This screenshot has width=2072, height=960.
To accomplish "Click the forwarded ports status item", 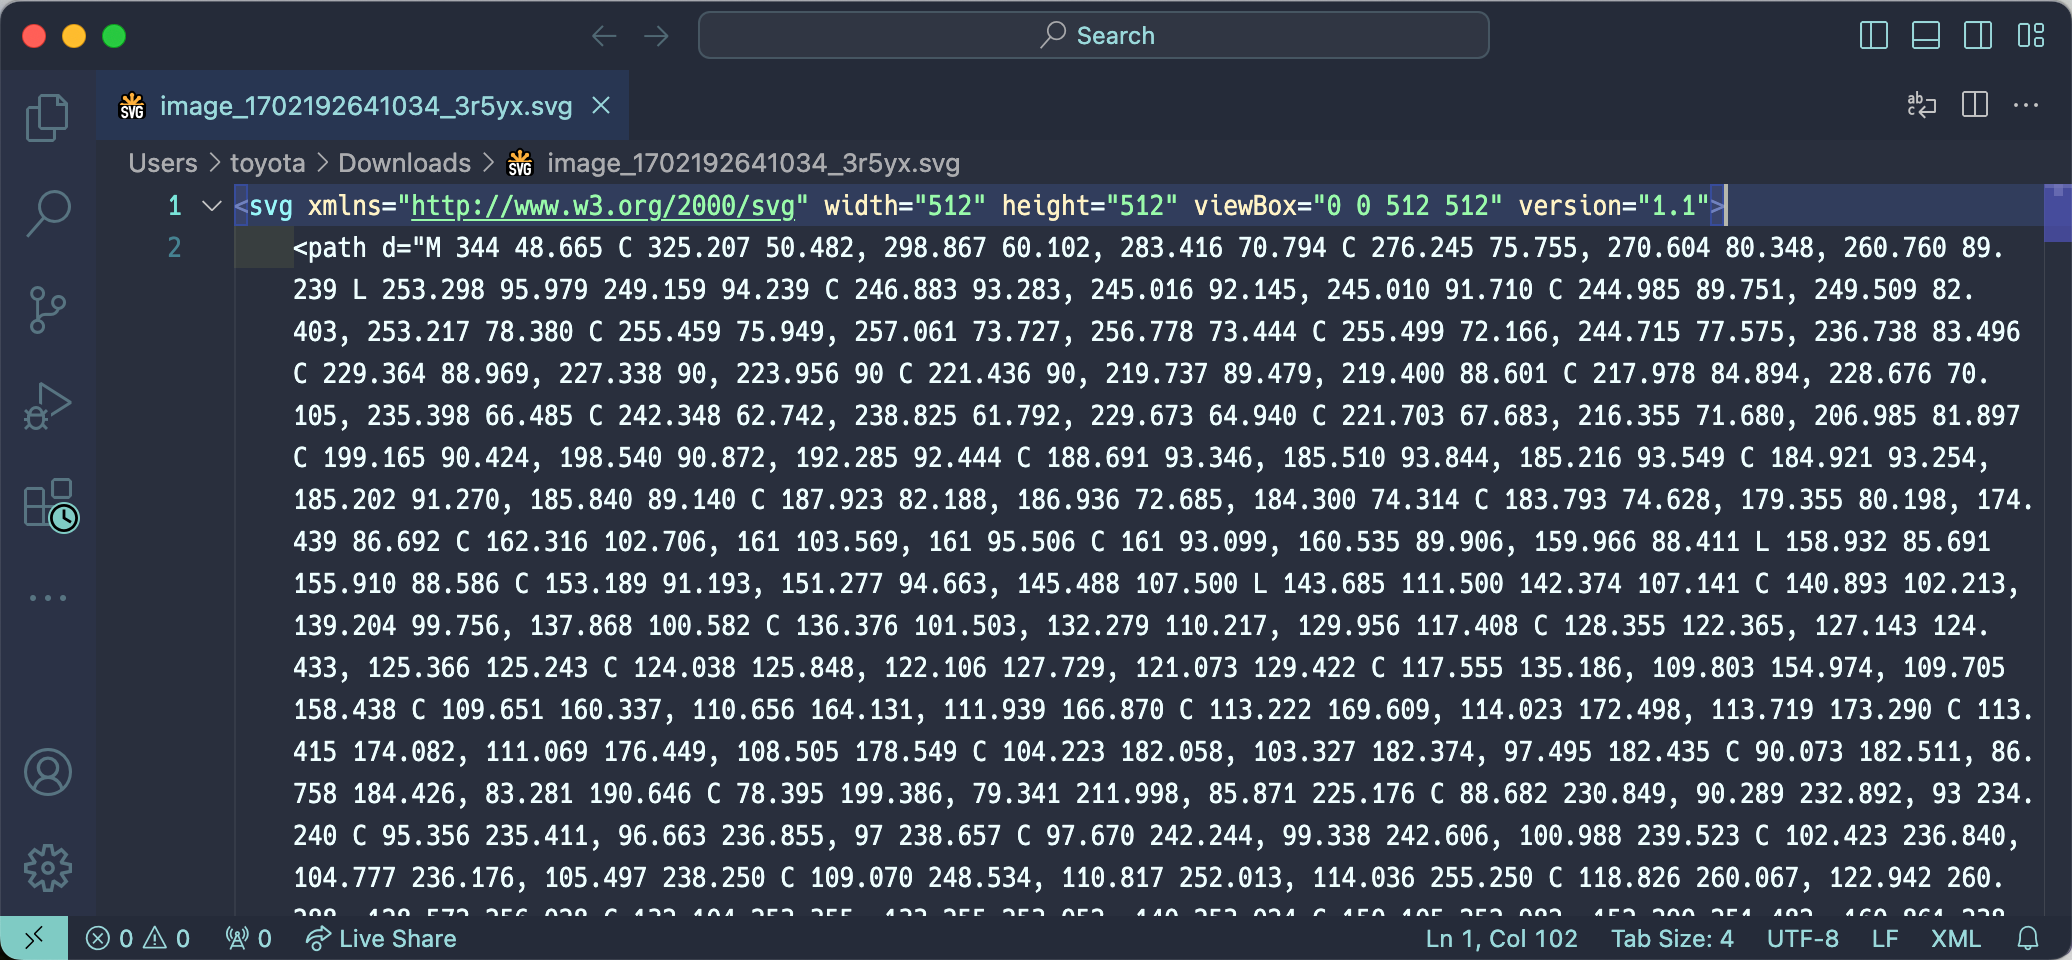I will [249, 938].
